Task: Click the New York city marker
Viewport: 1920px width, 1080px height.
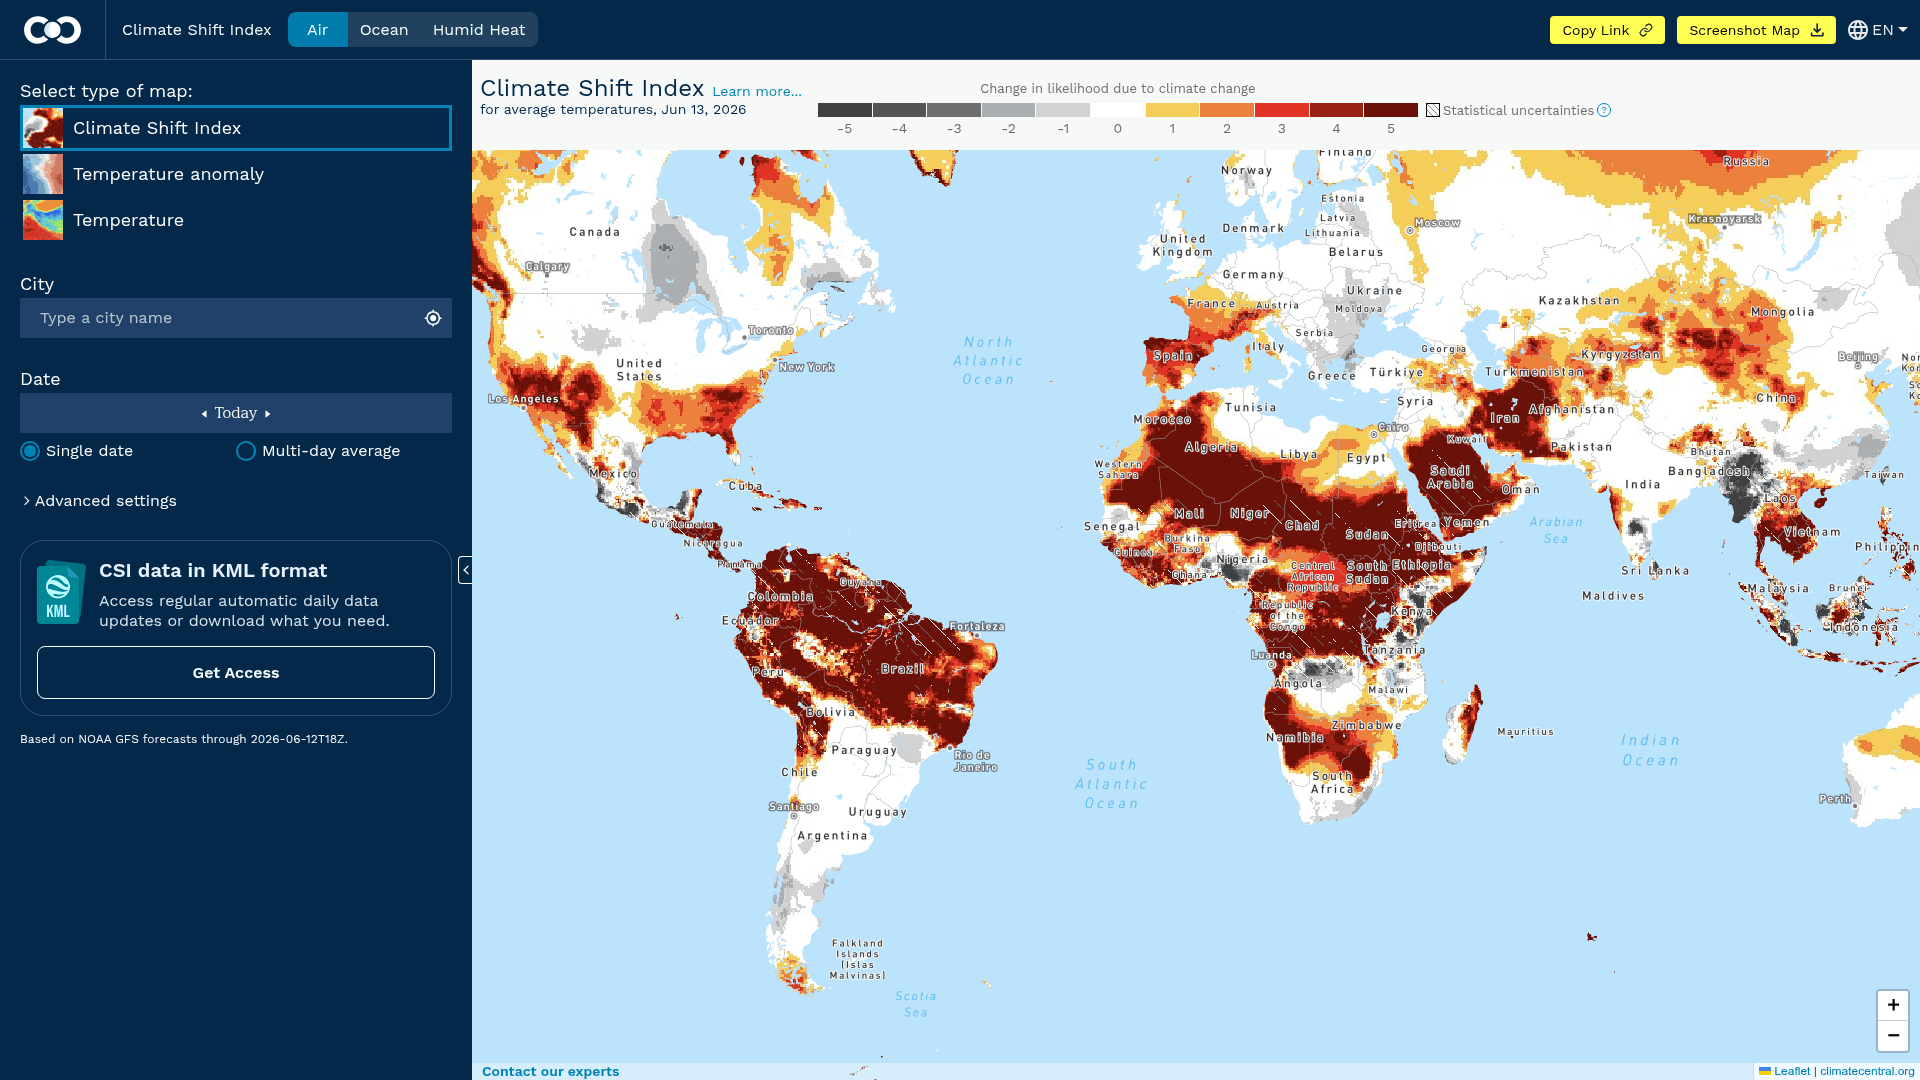Action: click(775, 360)
